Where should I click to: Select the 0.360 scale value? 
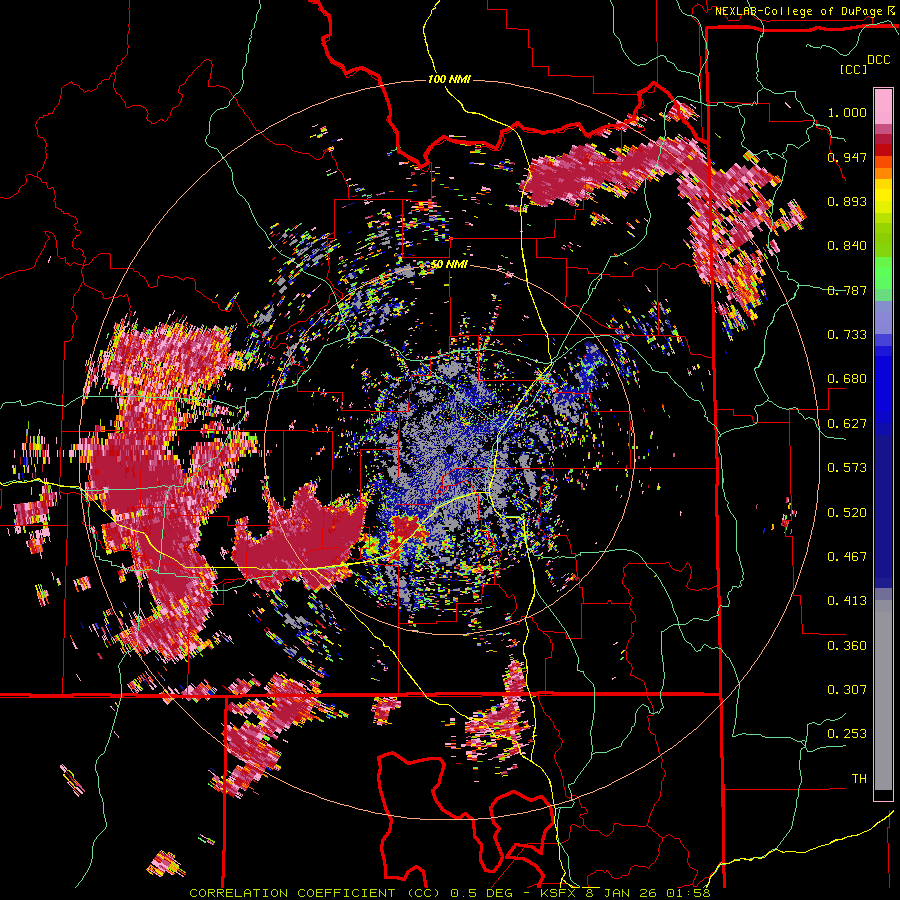pos(847,646)
